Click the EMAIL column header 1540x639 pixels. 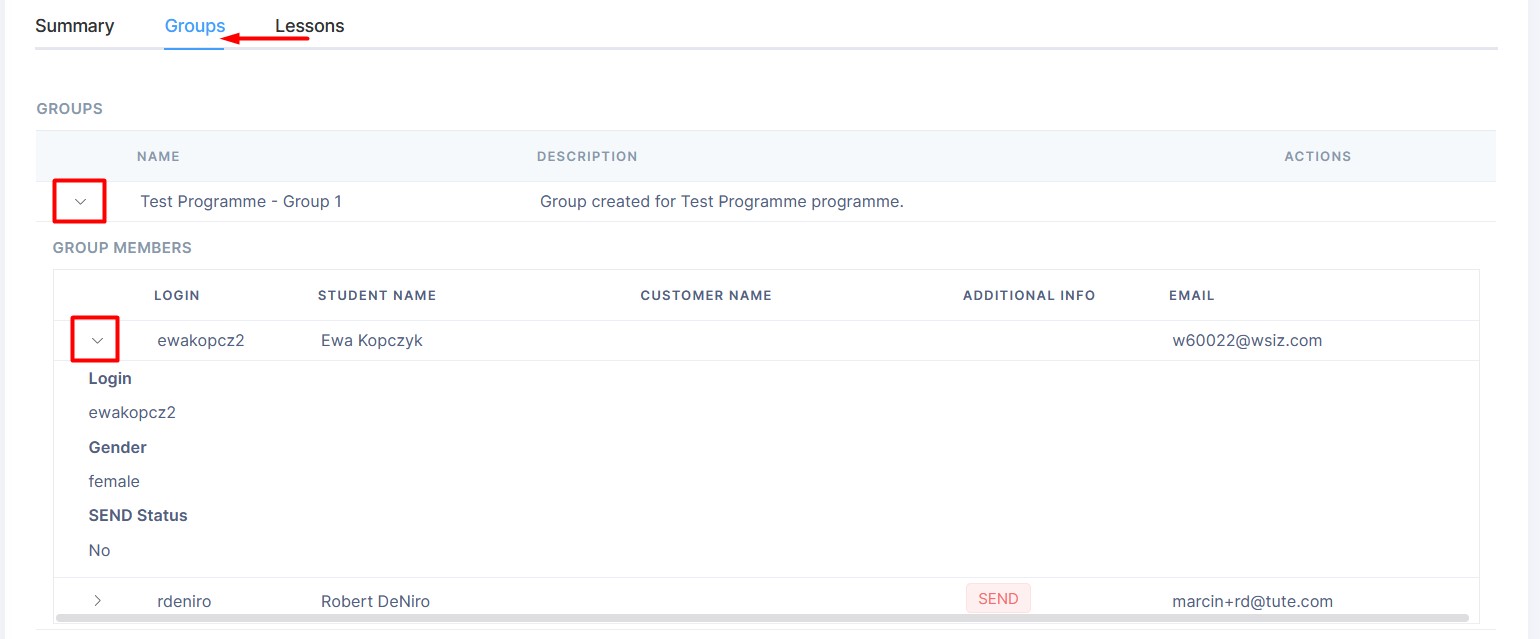1191,296
